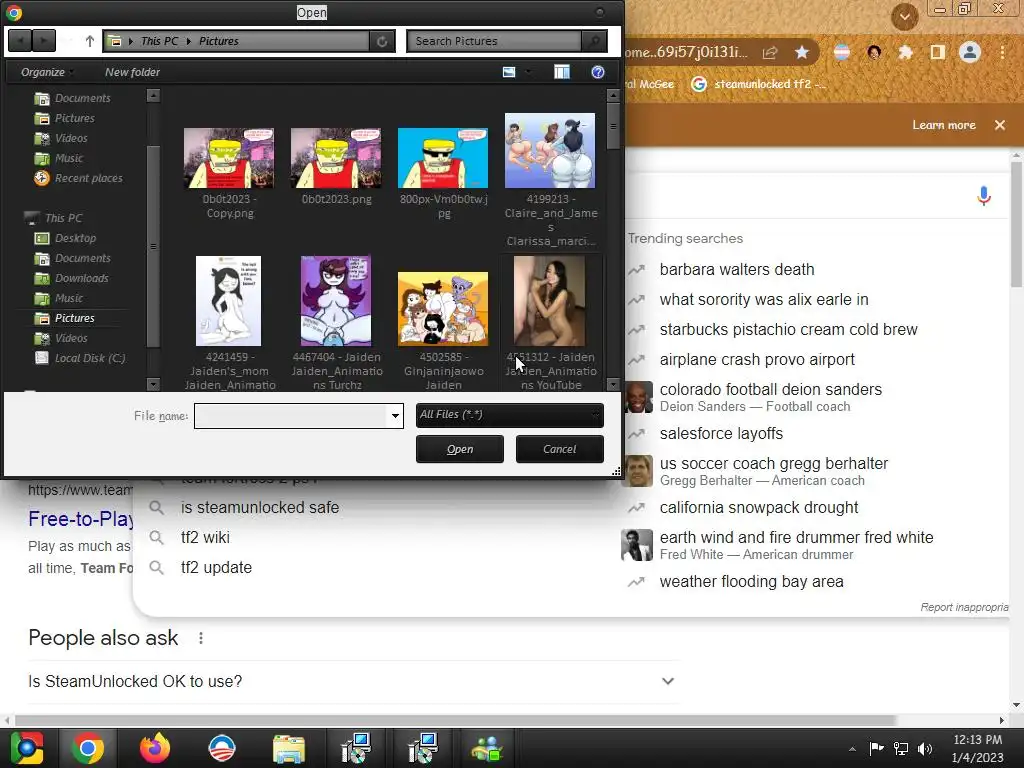The width and height of the screenshot is (1024, 768).
Task: Open the Start menu on the taskbar
Action: point(27,748)
